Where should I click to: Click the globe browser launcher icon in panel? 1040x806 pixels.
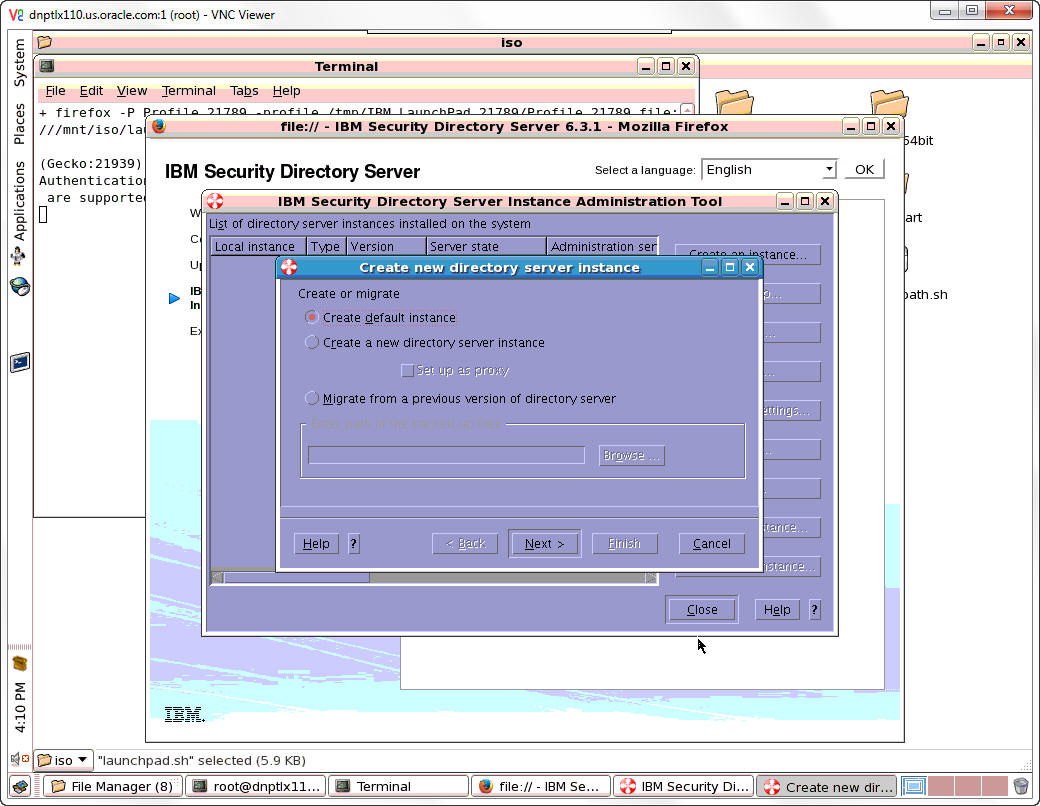(19, 287)
